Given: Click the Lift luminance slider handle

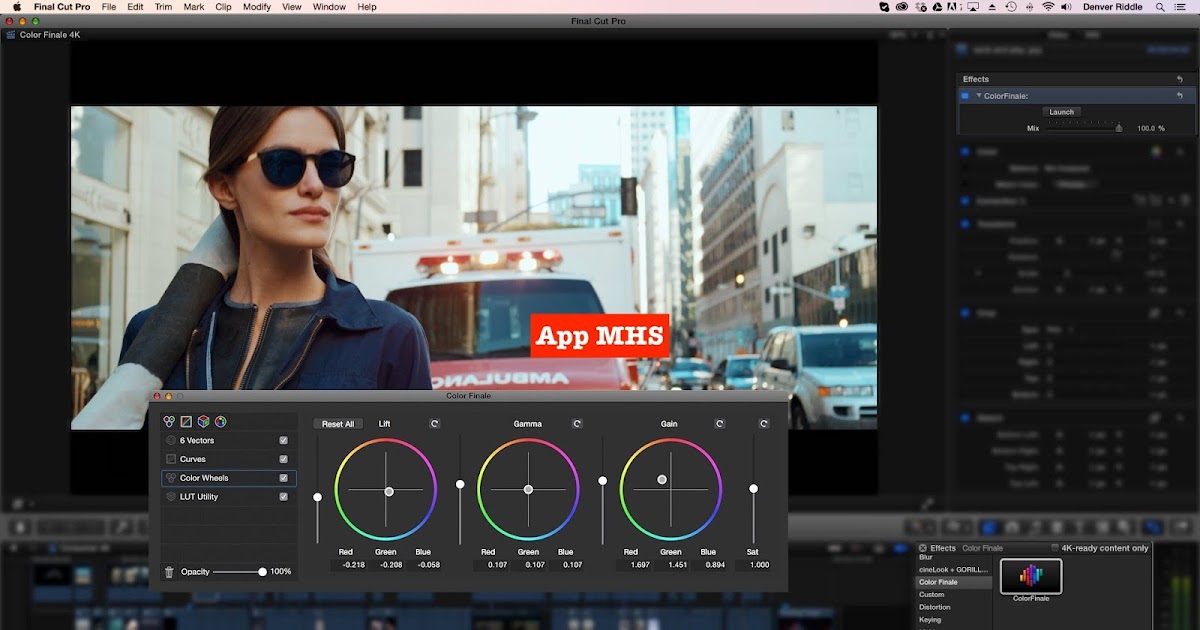Looking at the screenshot, I should [x=317, y=497].
